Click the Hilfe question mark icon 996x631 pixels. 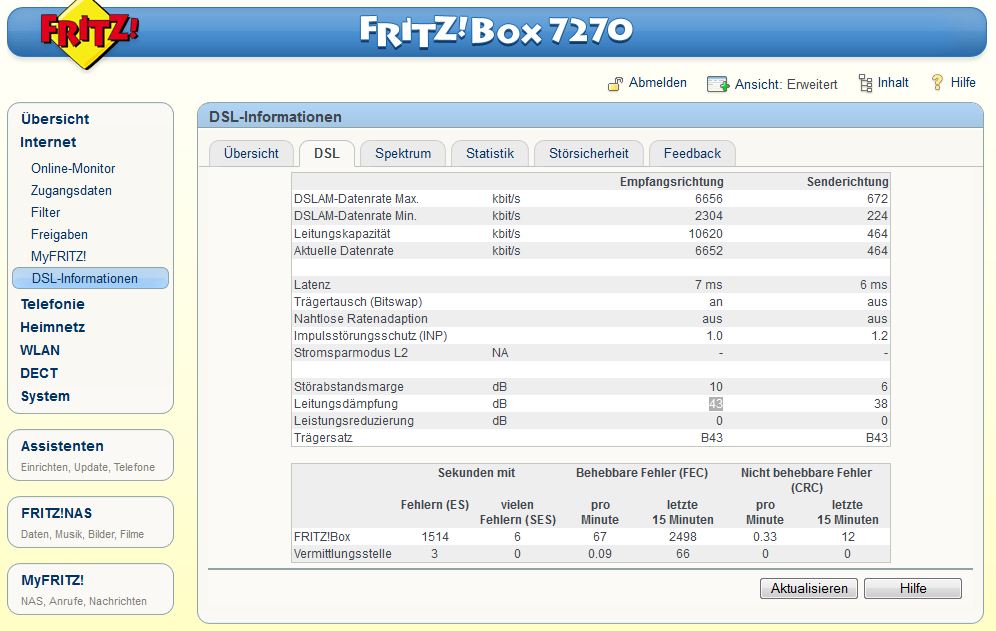[x=937, y=82]
